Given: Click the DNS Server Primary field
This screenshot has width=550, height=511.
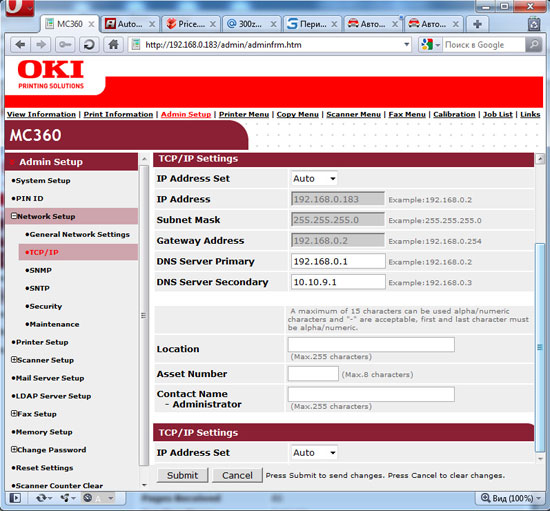Looking at the screenshot, I should (x=338, y=262).
